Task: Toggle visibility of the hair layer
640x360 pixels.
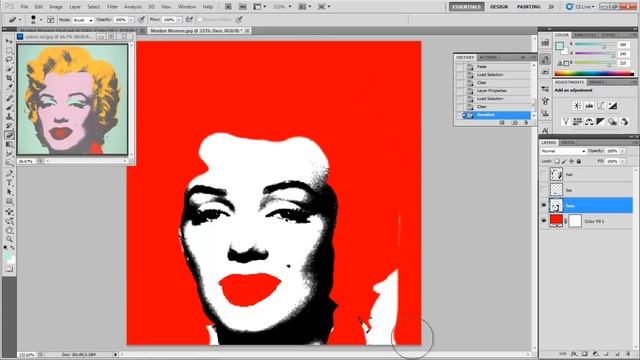Action: click(544, 174)
